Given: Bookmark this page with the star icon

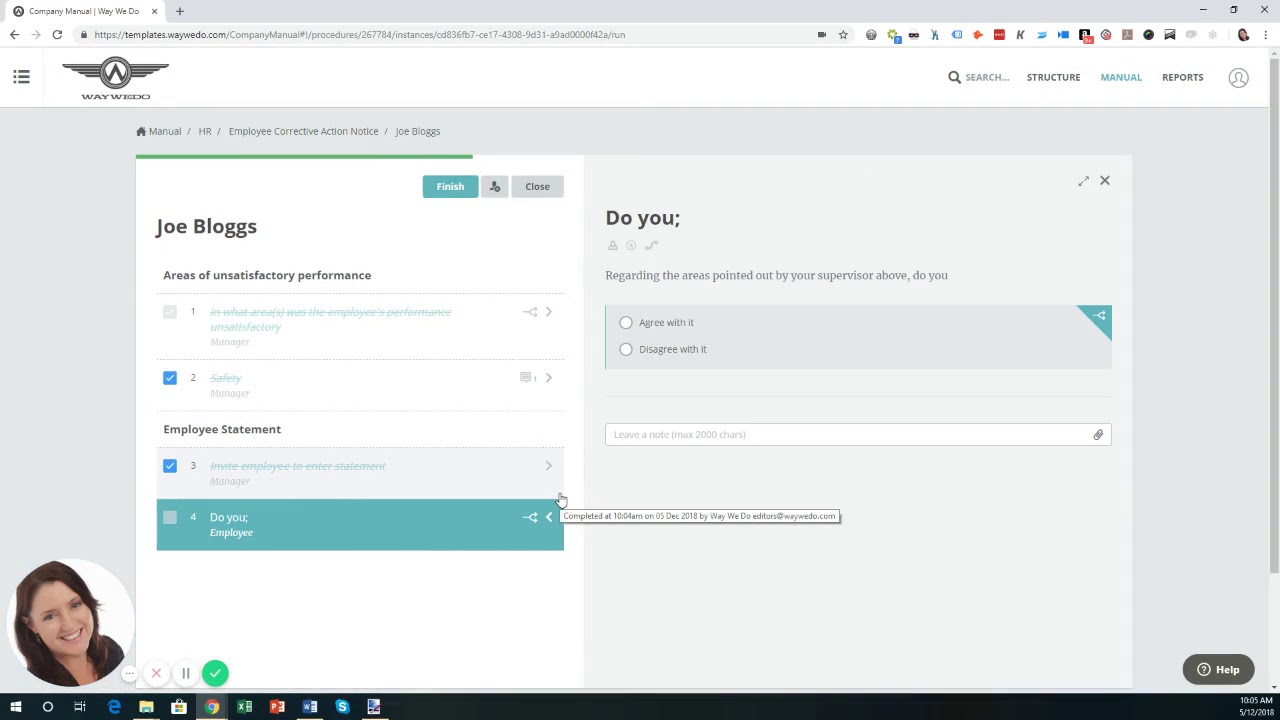Looking at the screenshot, I should click(843, 35).
